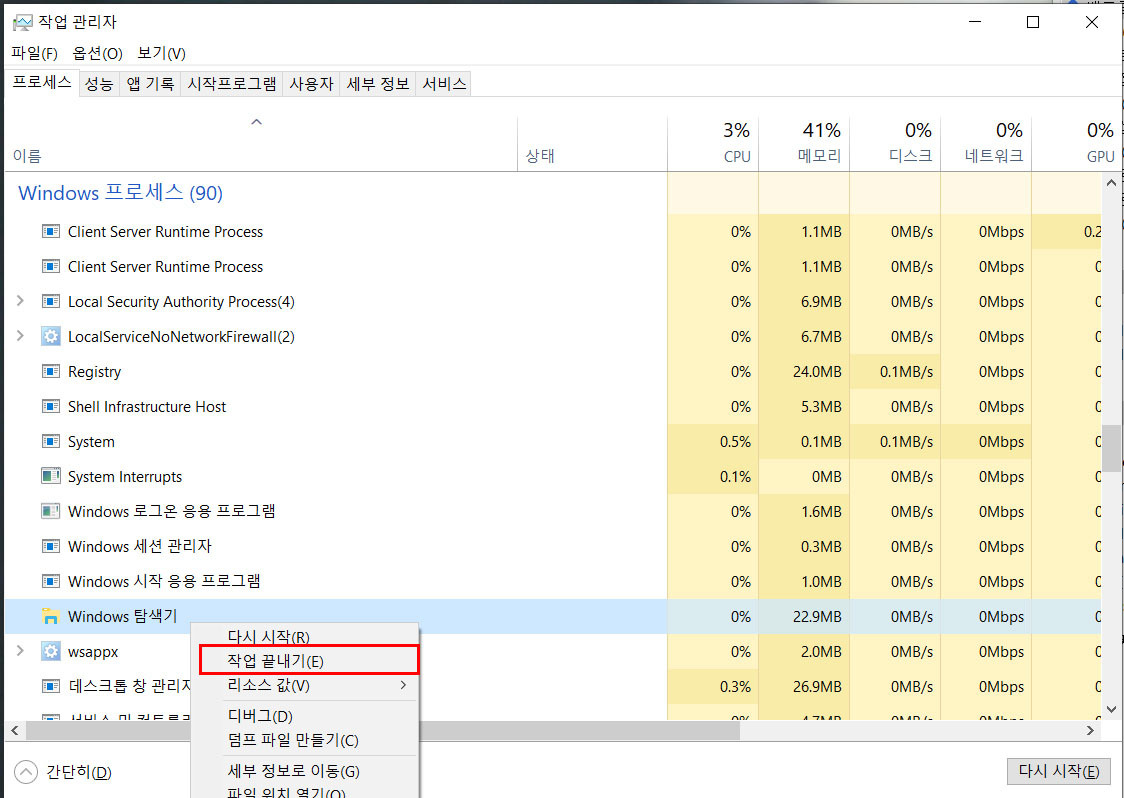
Task: Sort processes by the 메모리 column header
Action: tap(804, 143)
